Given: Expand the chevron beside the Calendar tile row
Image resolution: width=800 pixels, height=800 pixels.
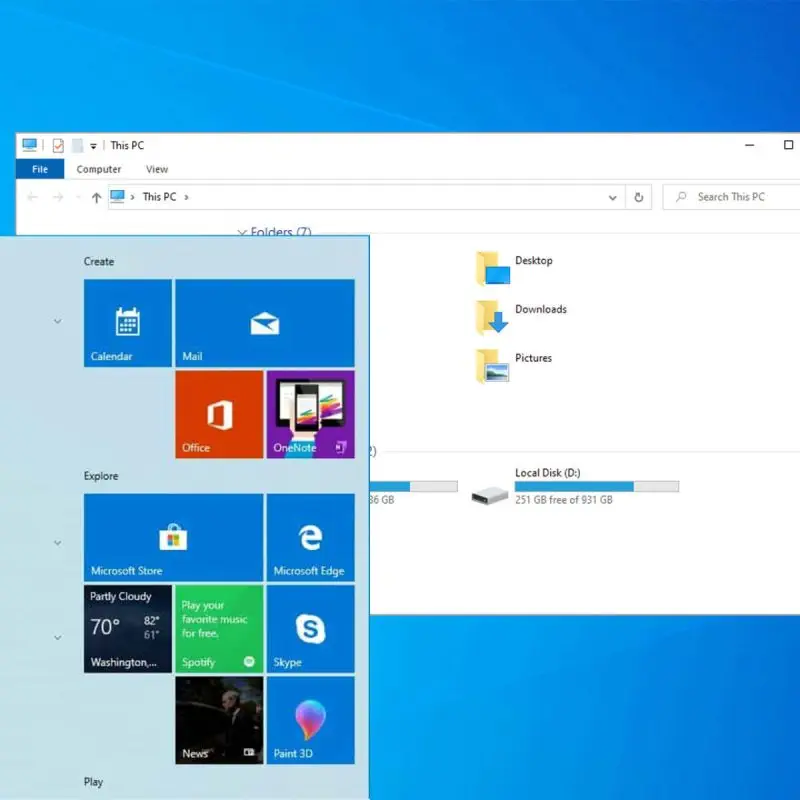Looking at the screenshot, I should pyautogui.click(x=58, y=321).
